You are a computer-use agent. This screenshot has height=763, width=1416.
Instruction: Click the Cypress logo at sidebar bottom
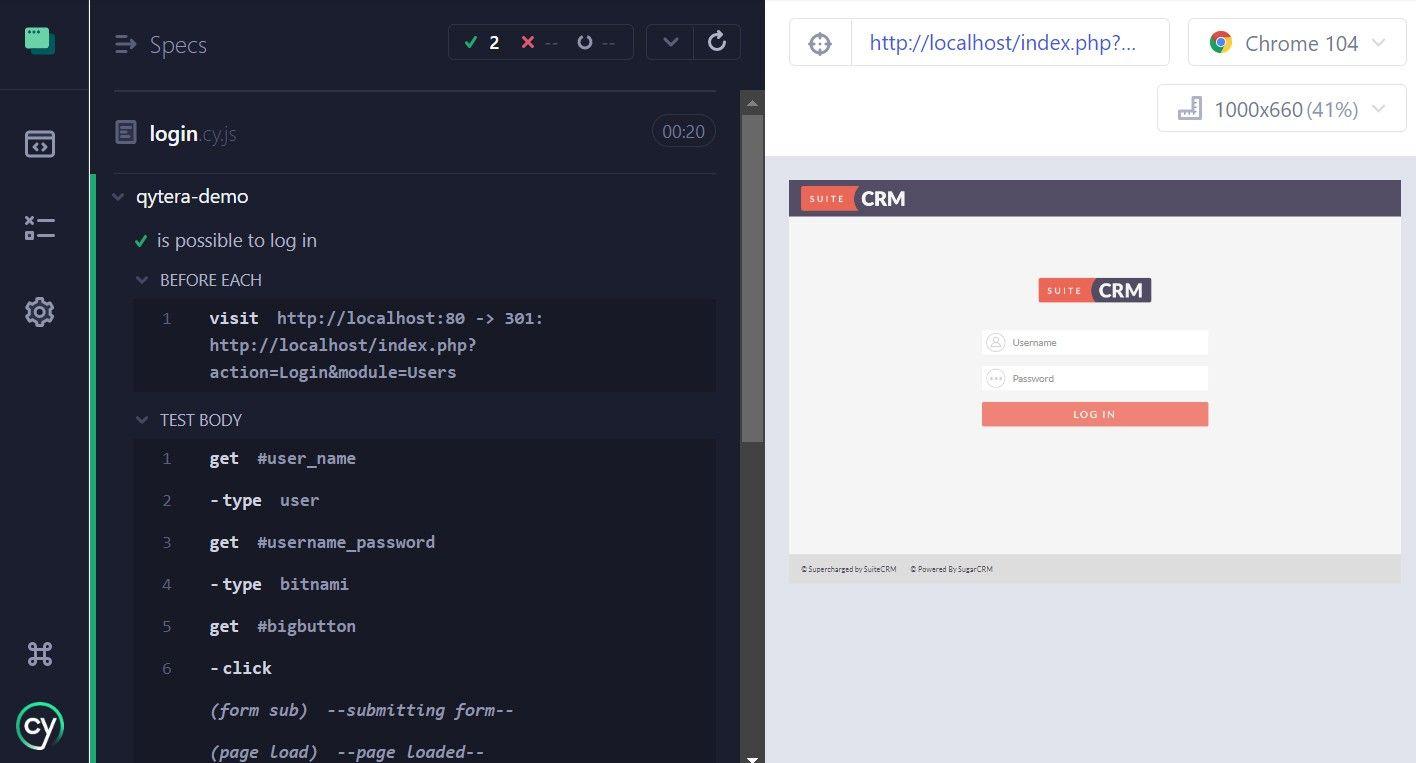(x=39, y=726)
